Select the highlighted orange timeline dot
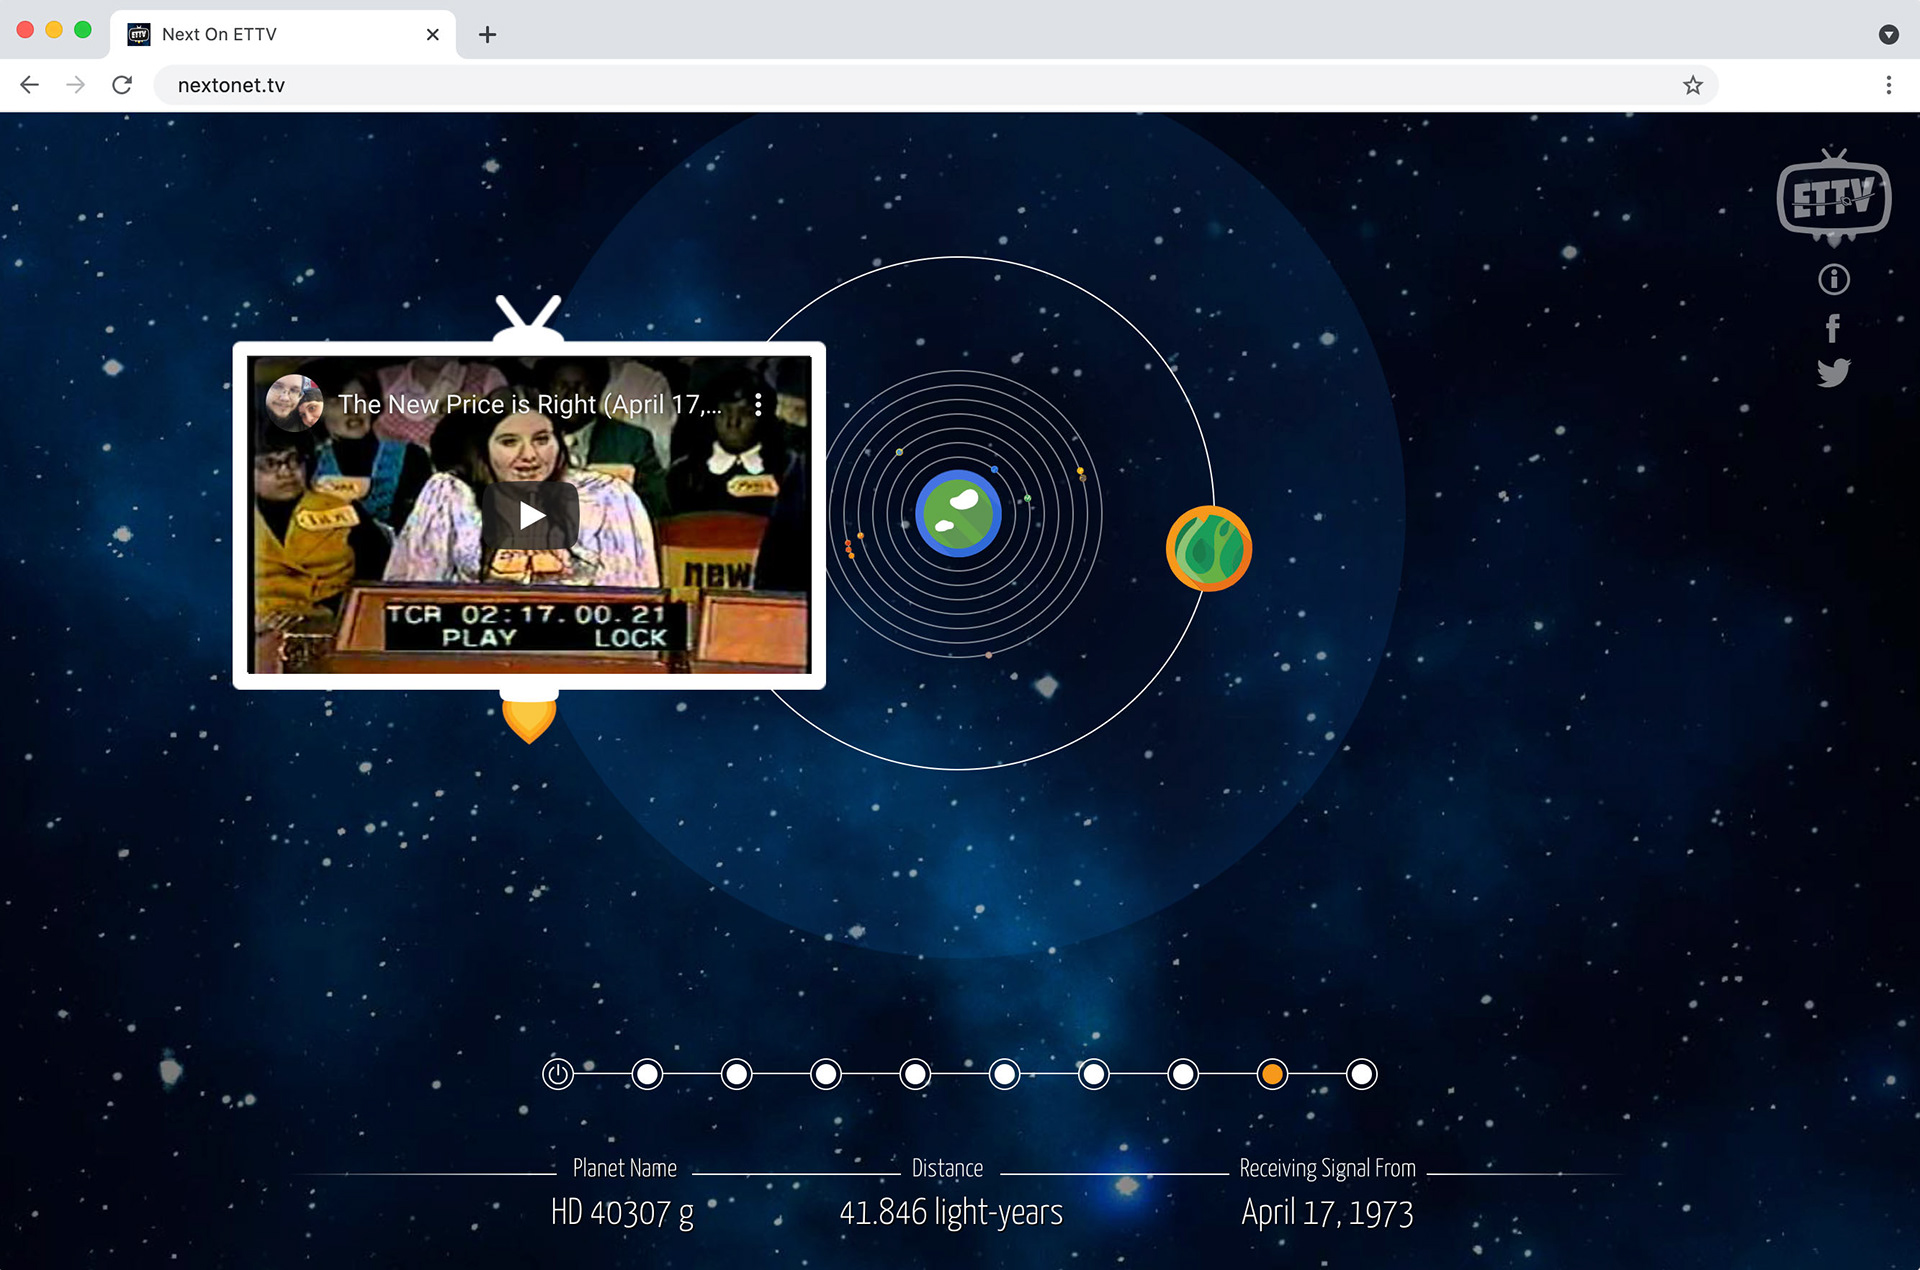Image resolution: width=1920 pixels, height=1270 pixels. (x=1272, y=1074)
